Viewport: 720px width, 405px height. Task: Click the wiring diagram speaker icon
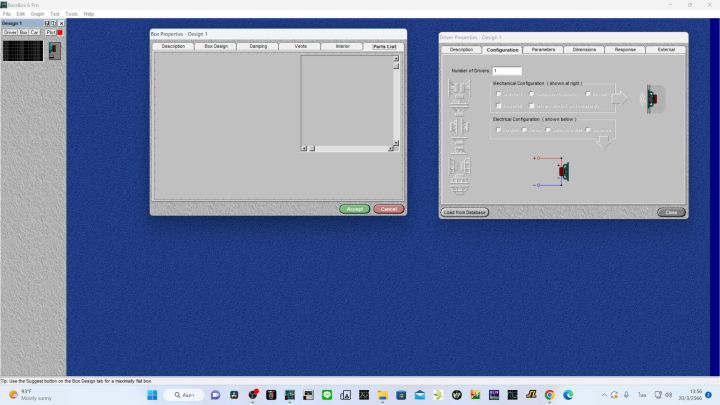[564, 171]
